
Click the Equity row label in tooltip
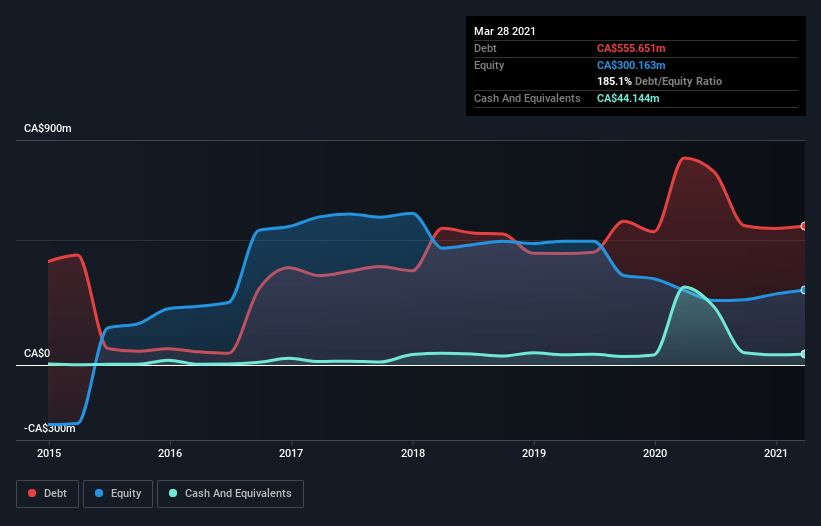(x=489, y=65)
